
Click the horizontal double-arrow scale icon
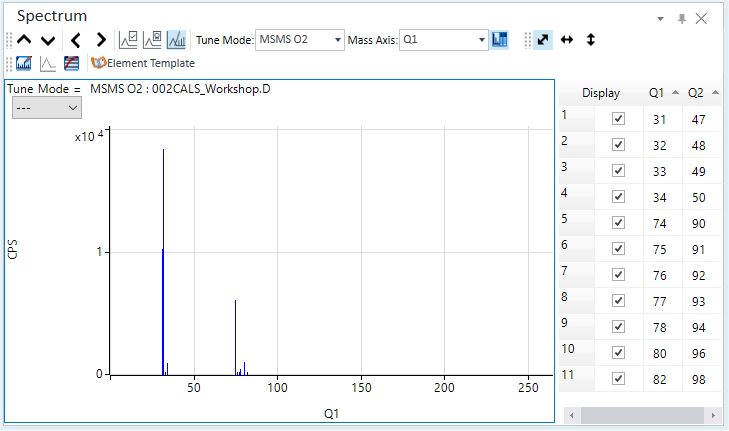tap(567, 40)
